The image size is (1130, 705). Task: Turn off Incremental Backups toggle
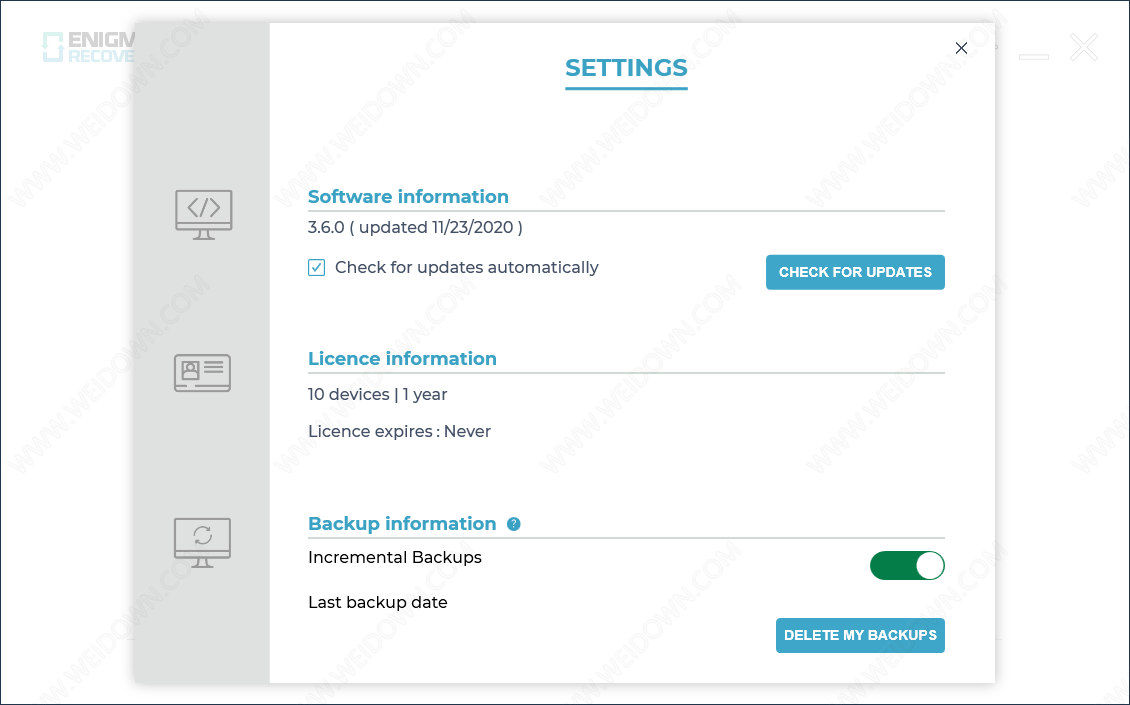pos(907,565)
